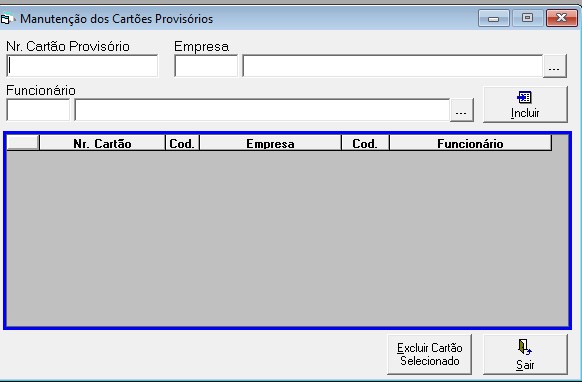This screenshot has height=382, width=582.
Task: Click Cod. header before Empresa column
Action: (182, 143)
